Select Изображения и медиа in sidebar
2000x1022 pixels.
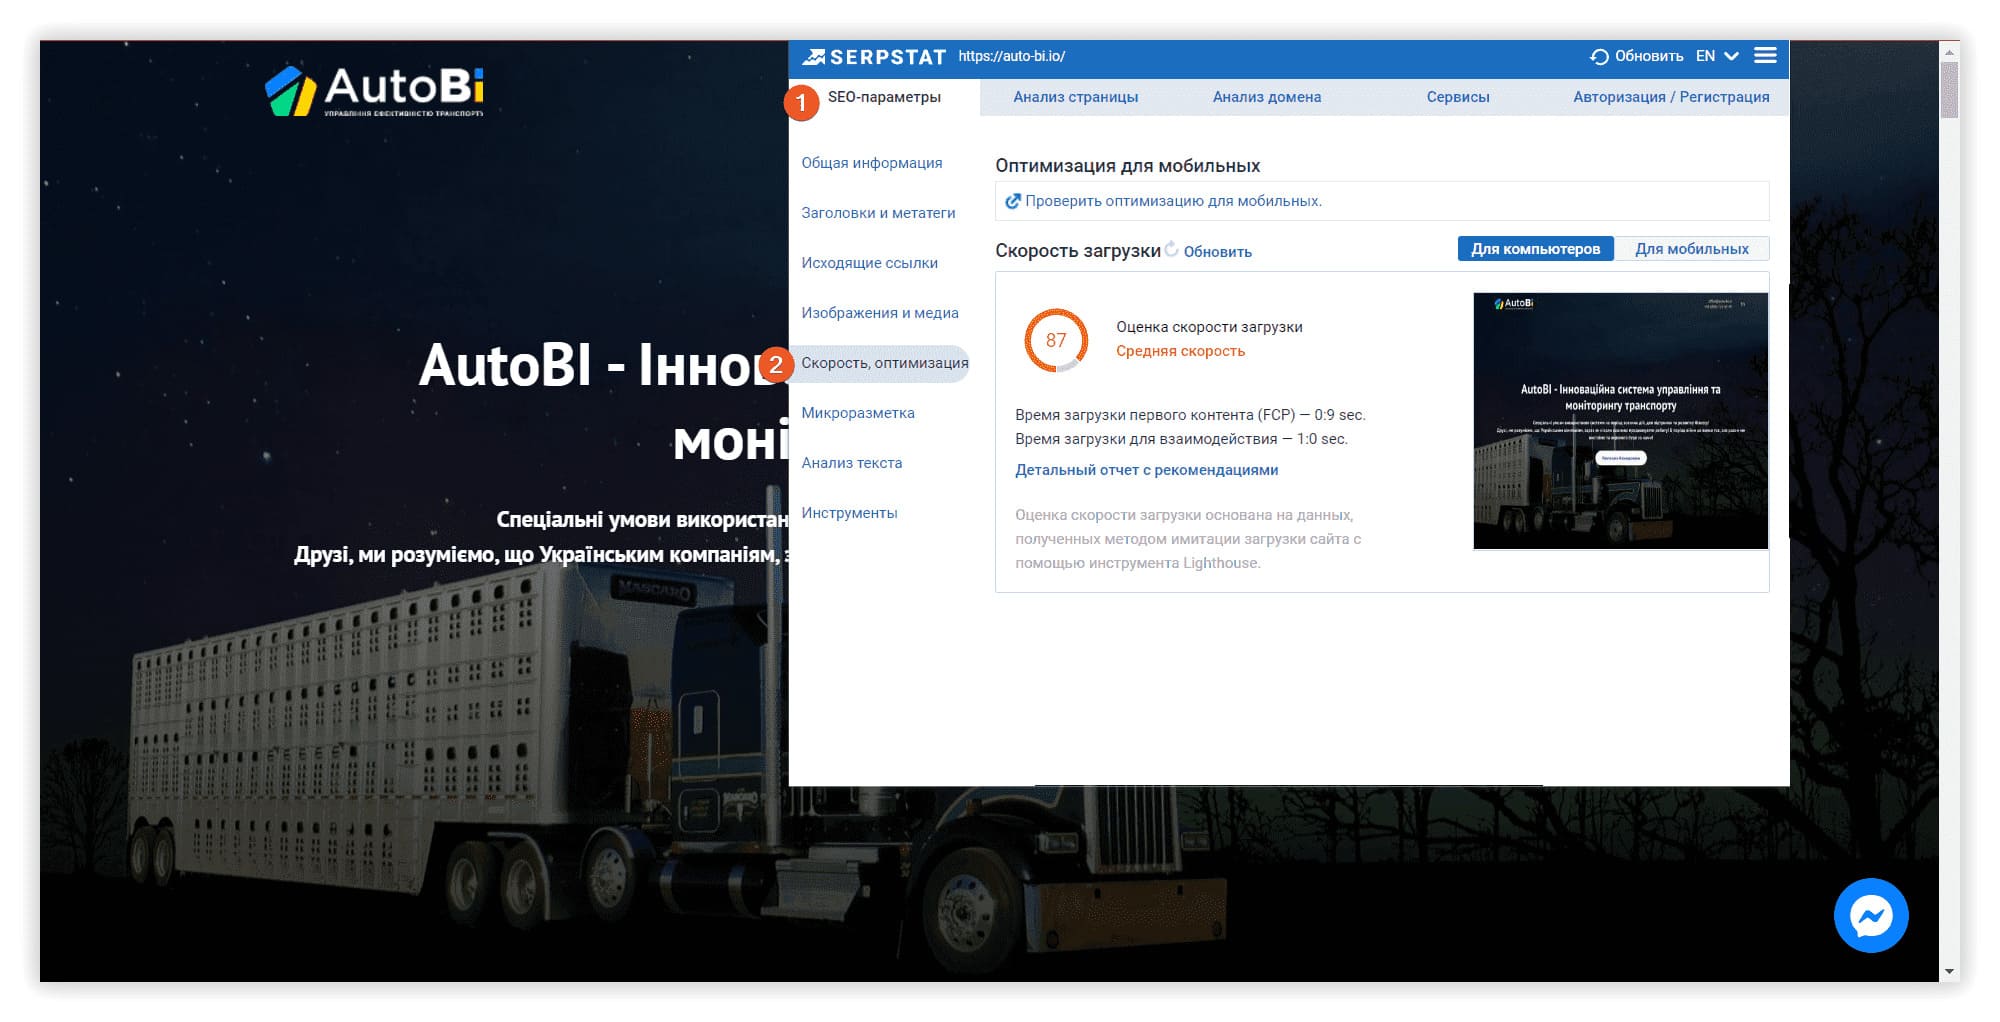coord(879,313)
